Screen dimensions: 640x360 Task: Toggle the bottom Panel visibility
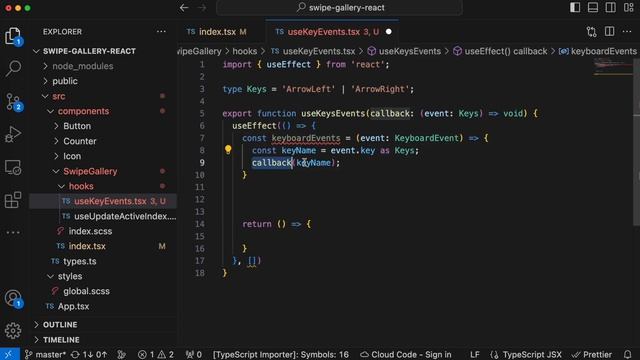593,7
